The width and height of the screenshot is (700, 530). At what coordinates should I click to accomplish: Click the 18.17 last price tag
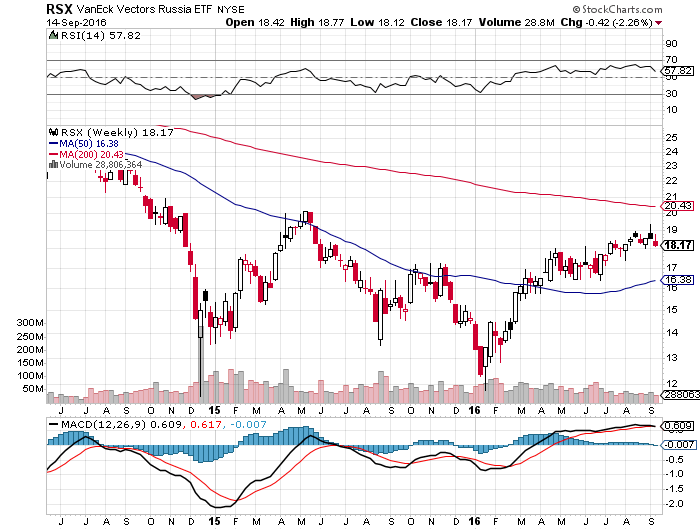coord(678,245)
